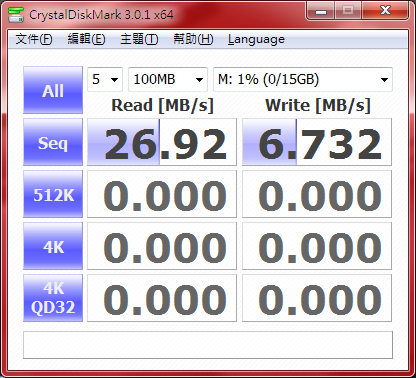Screen dimensions: 416x378
Task: Start the Seq sequential test
Action: 53,142
